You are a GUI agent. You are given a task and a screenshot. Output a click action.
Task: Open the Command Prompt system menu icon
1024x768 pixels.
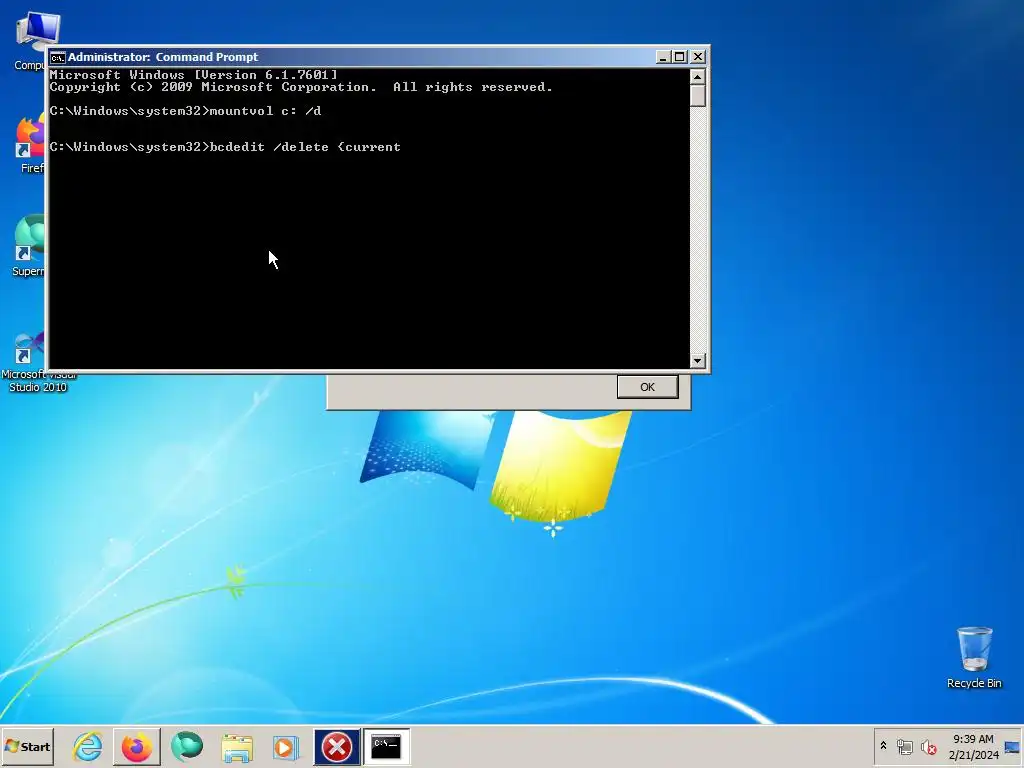click(57, 57)
